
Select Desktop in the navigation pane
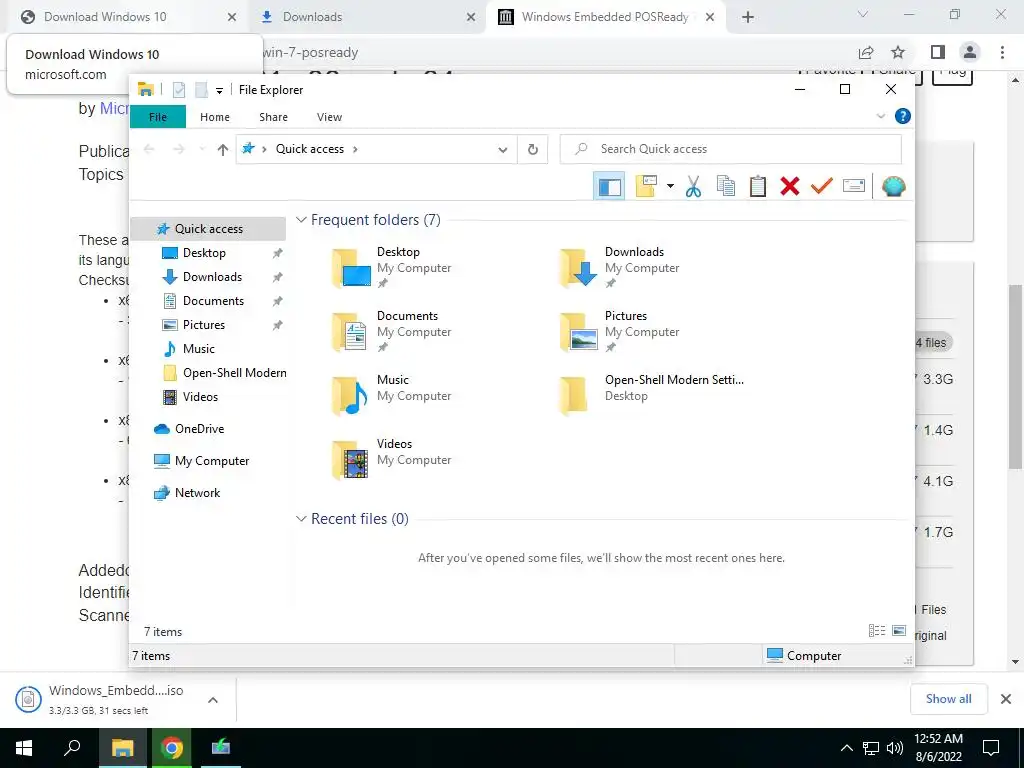click(x=204, y=253)
